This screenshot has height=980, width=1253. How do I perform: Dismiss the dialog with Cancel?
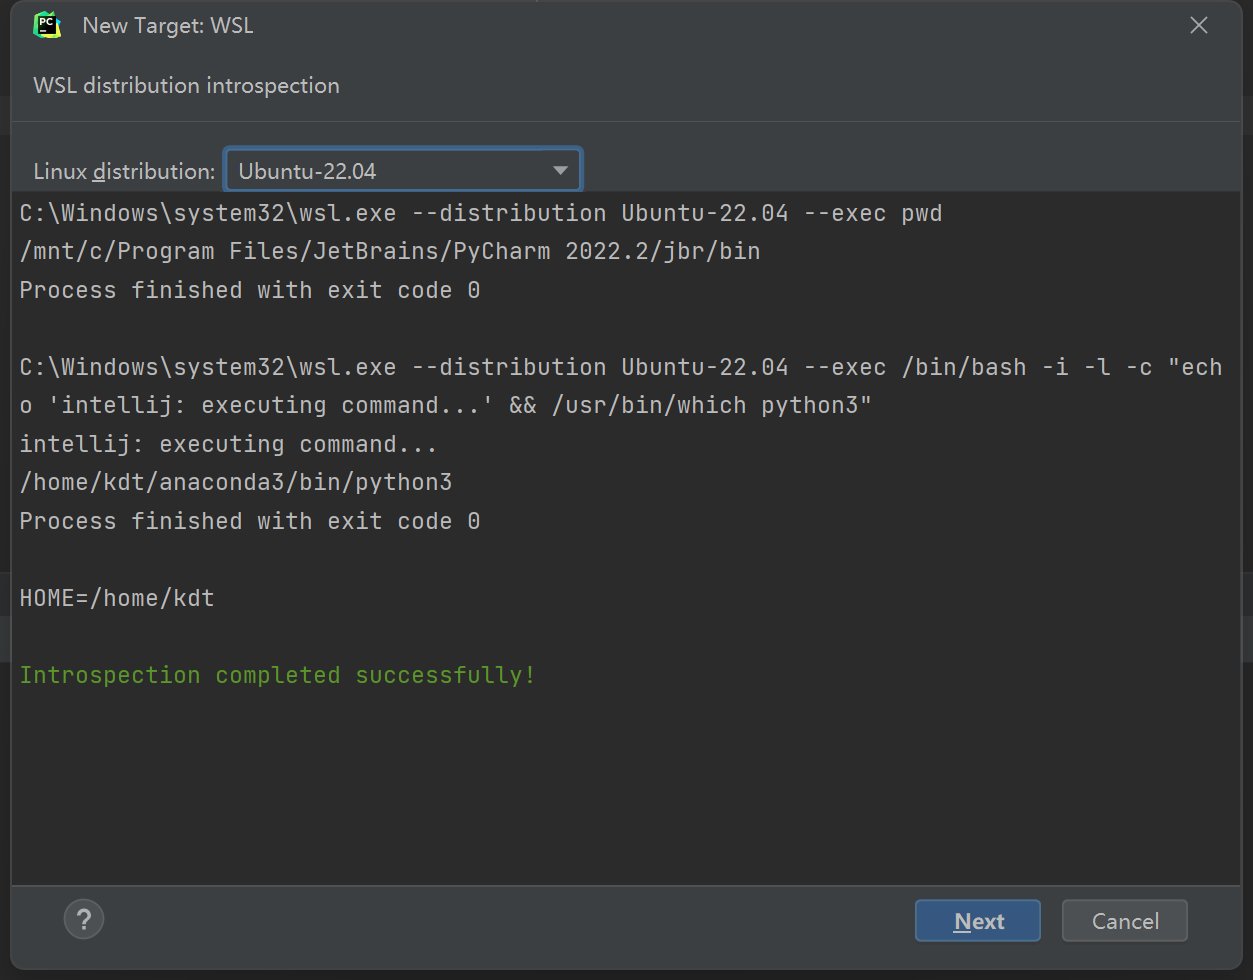[x=1124, y=920]
